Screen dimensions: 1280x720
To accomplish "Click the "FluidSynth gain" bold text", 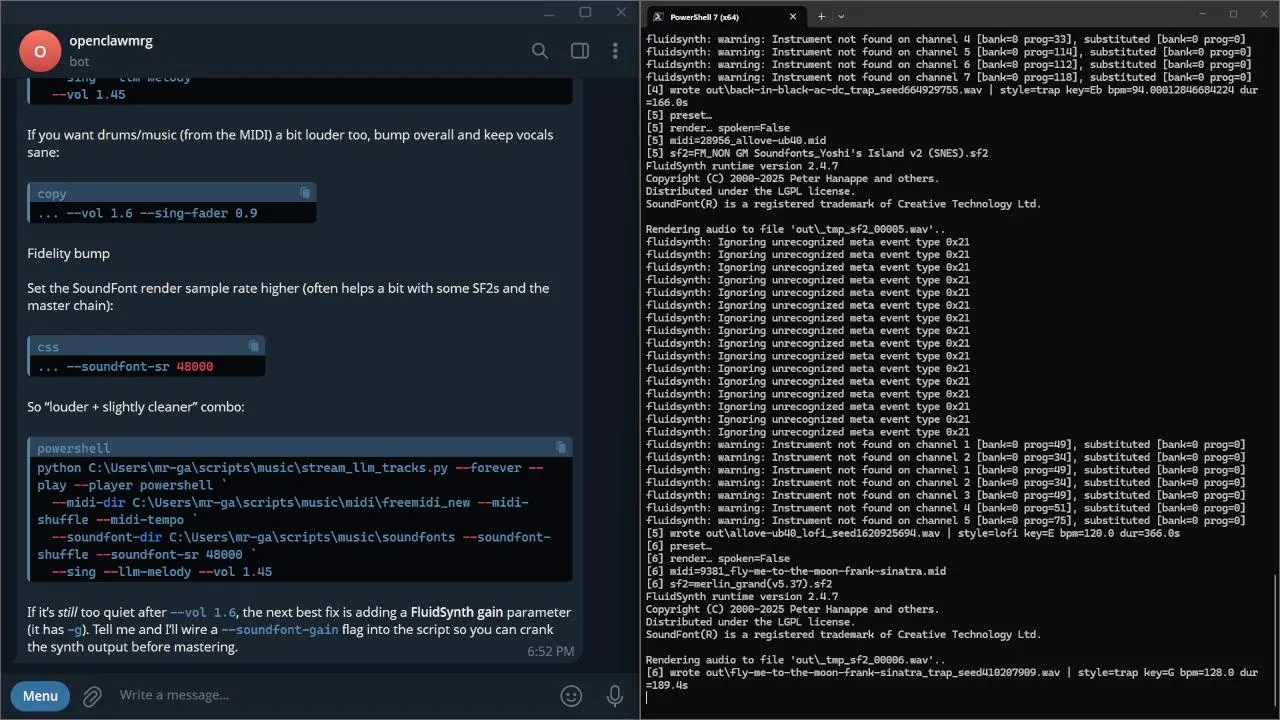I will pyautogui.click(x=456, y=612).
